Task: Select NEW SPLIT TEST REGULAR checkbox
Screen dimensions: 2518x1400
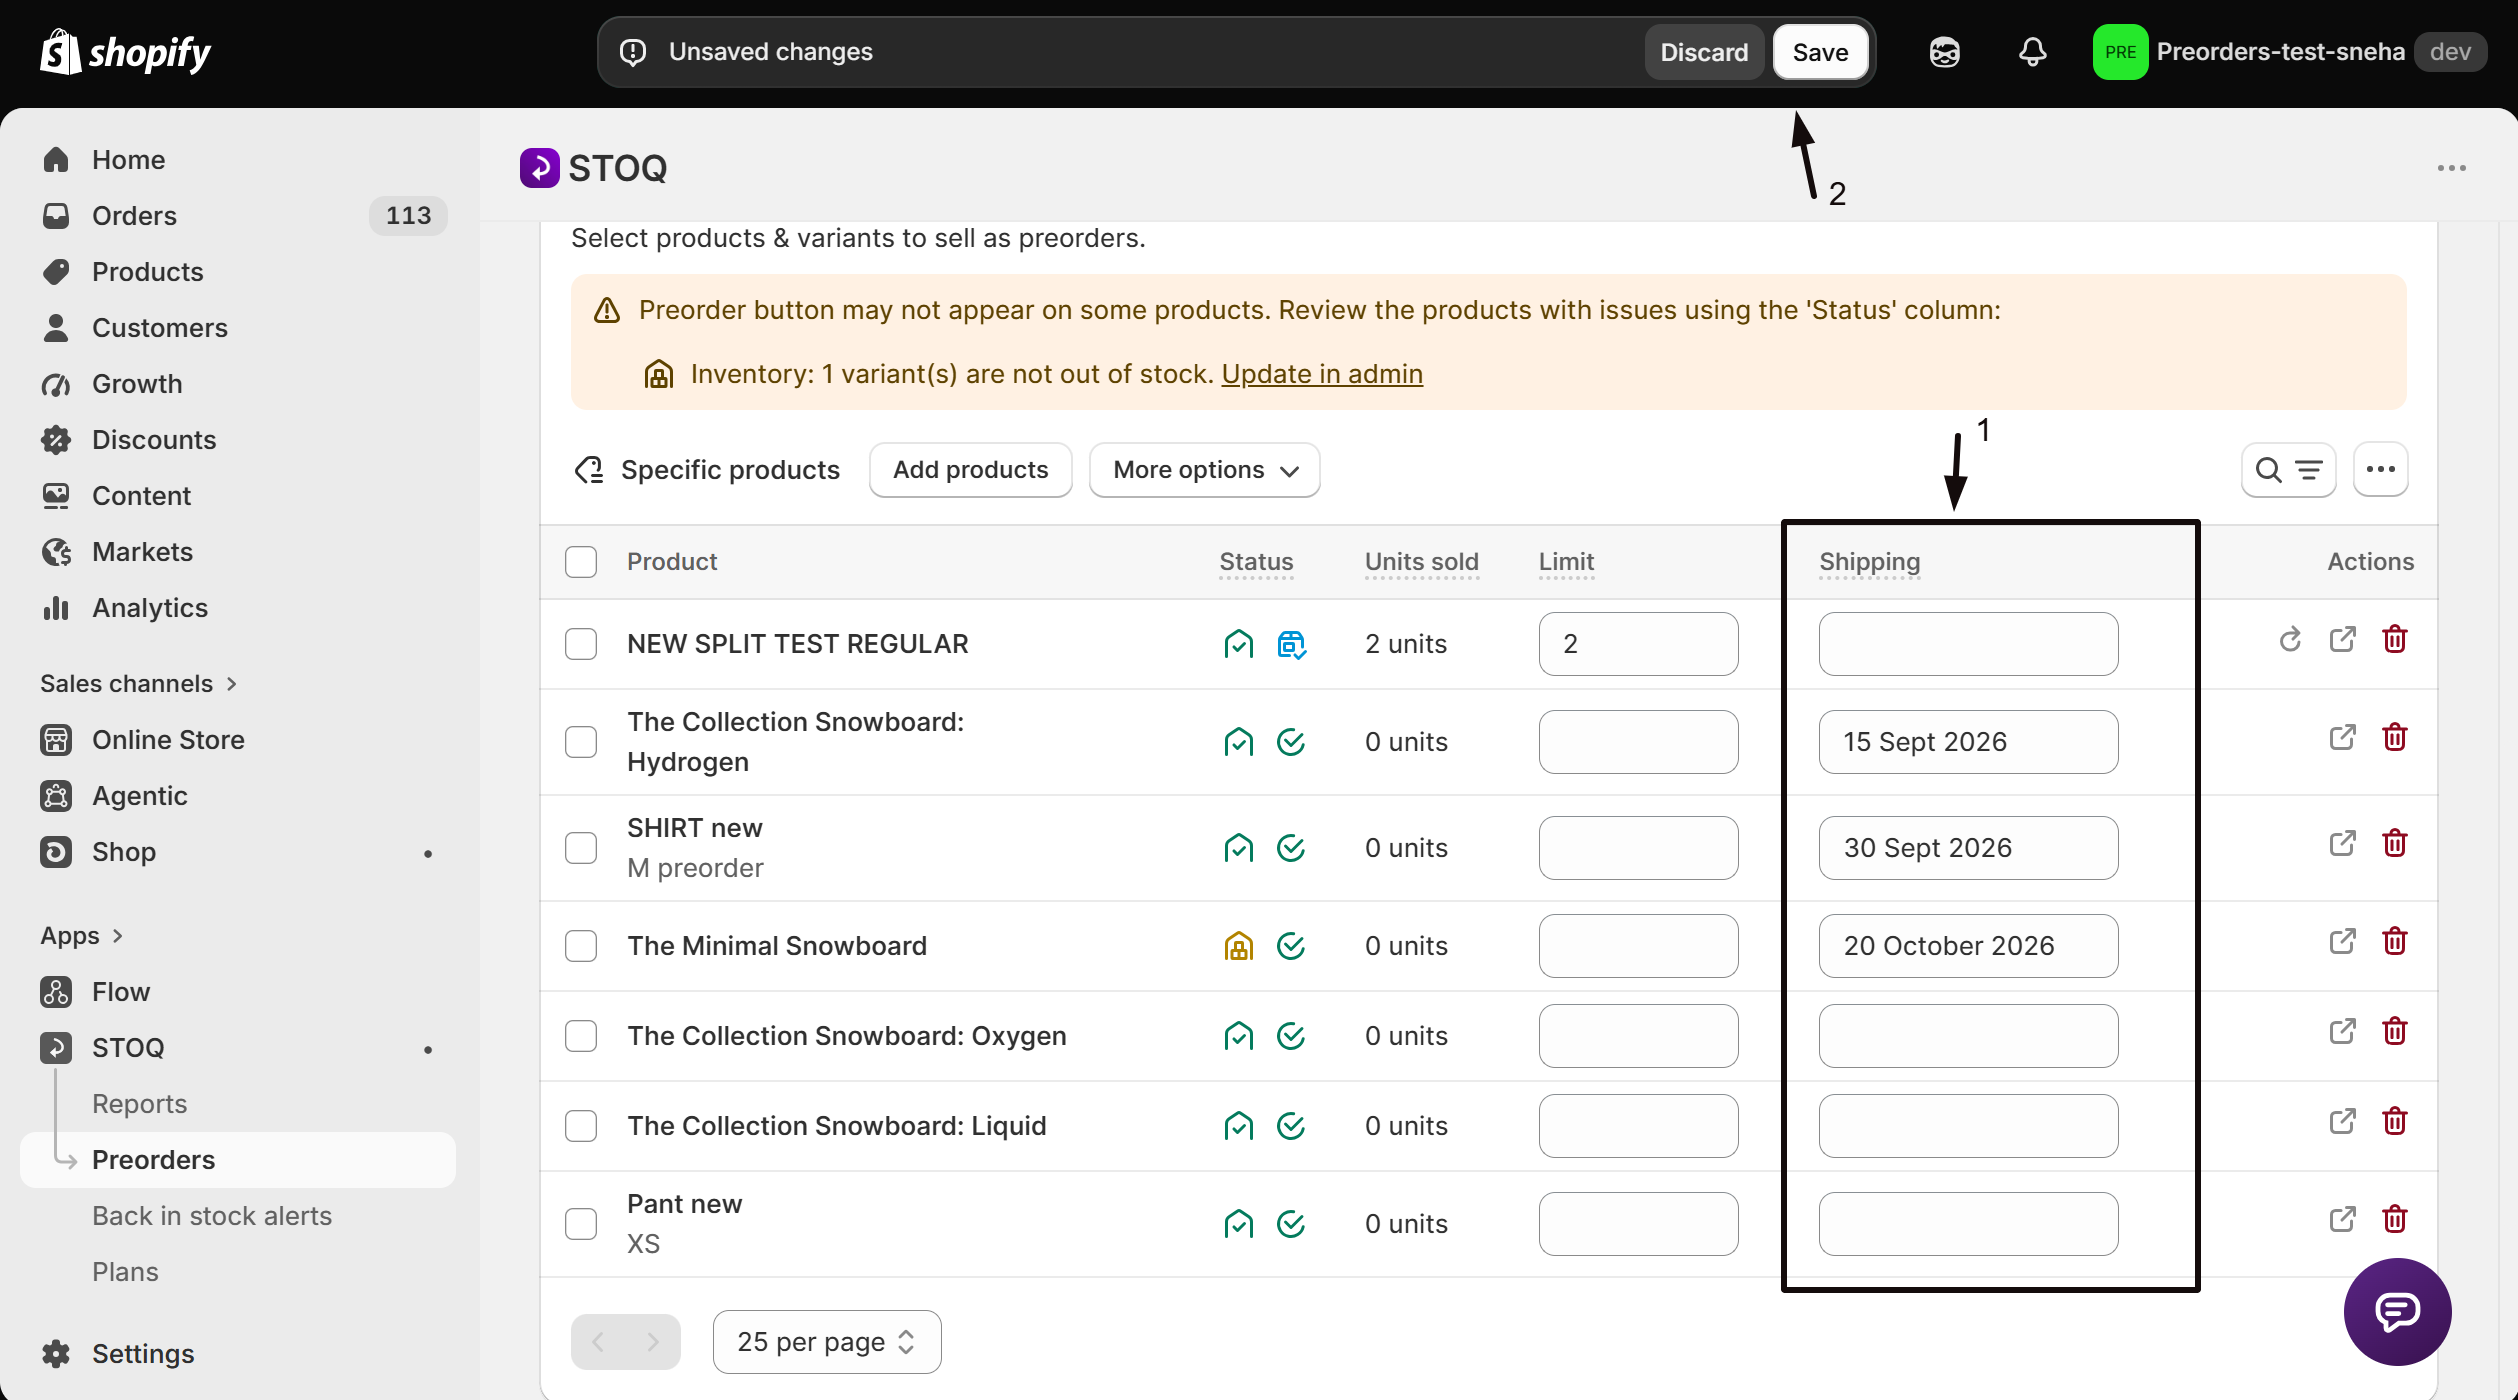Action: tap(581, 644)
